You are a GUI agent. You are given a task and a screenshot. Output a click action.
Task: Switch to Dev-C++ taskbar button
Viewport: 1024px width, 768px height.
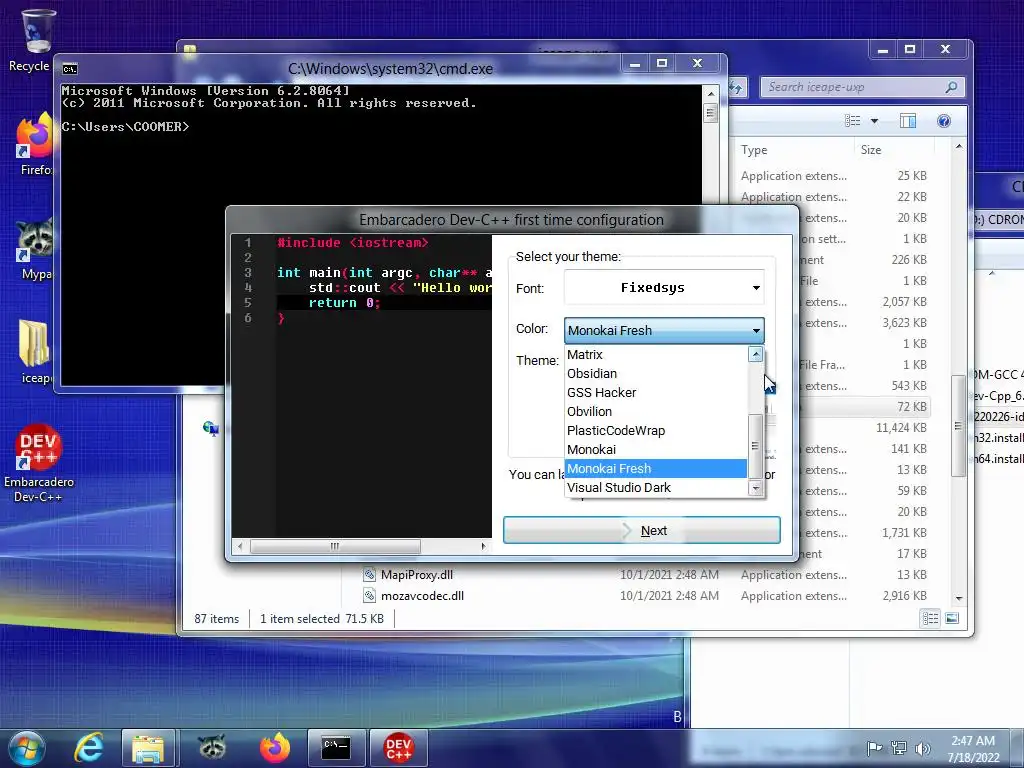coord(398,748)
